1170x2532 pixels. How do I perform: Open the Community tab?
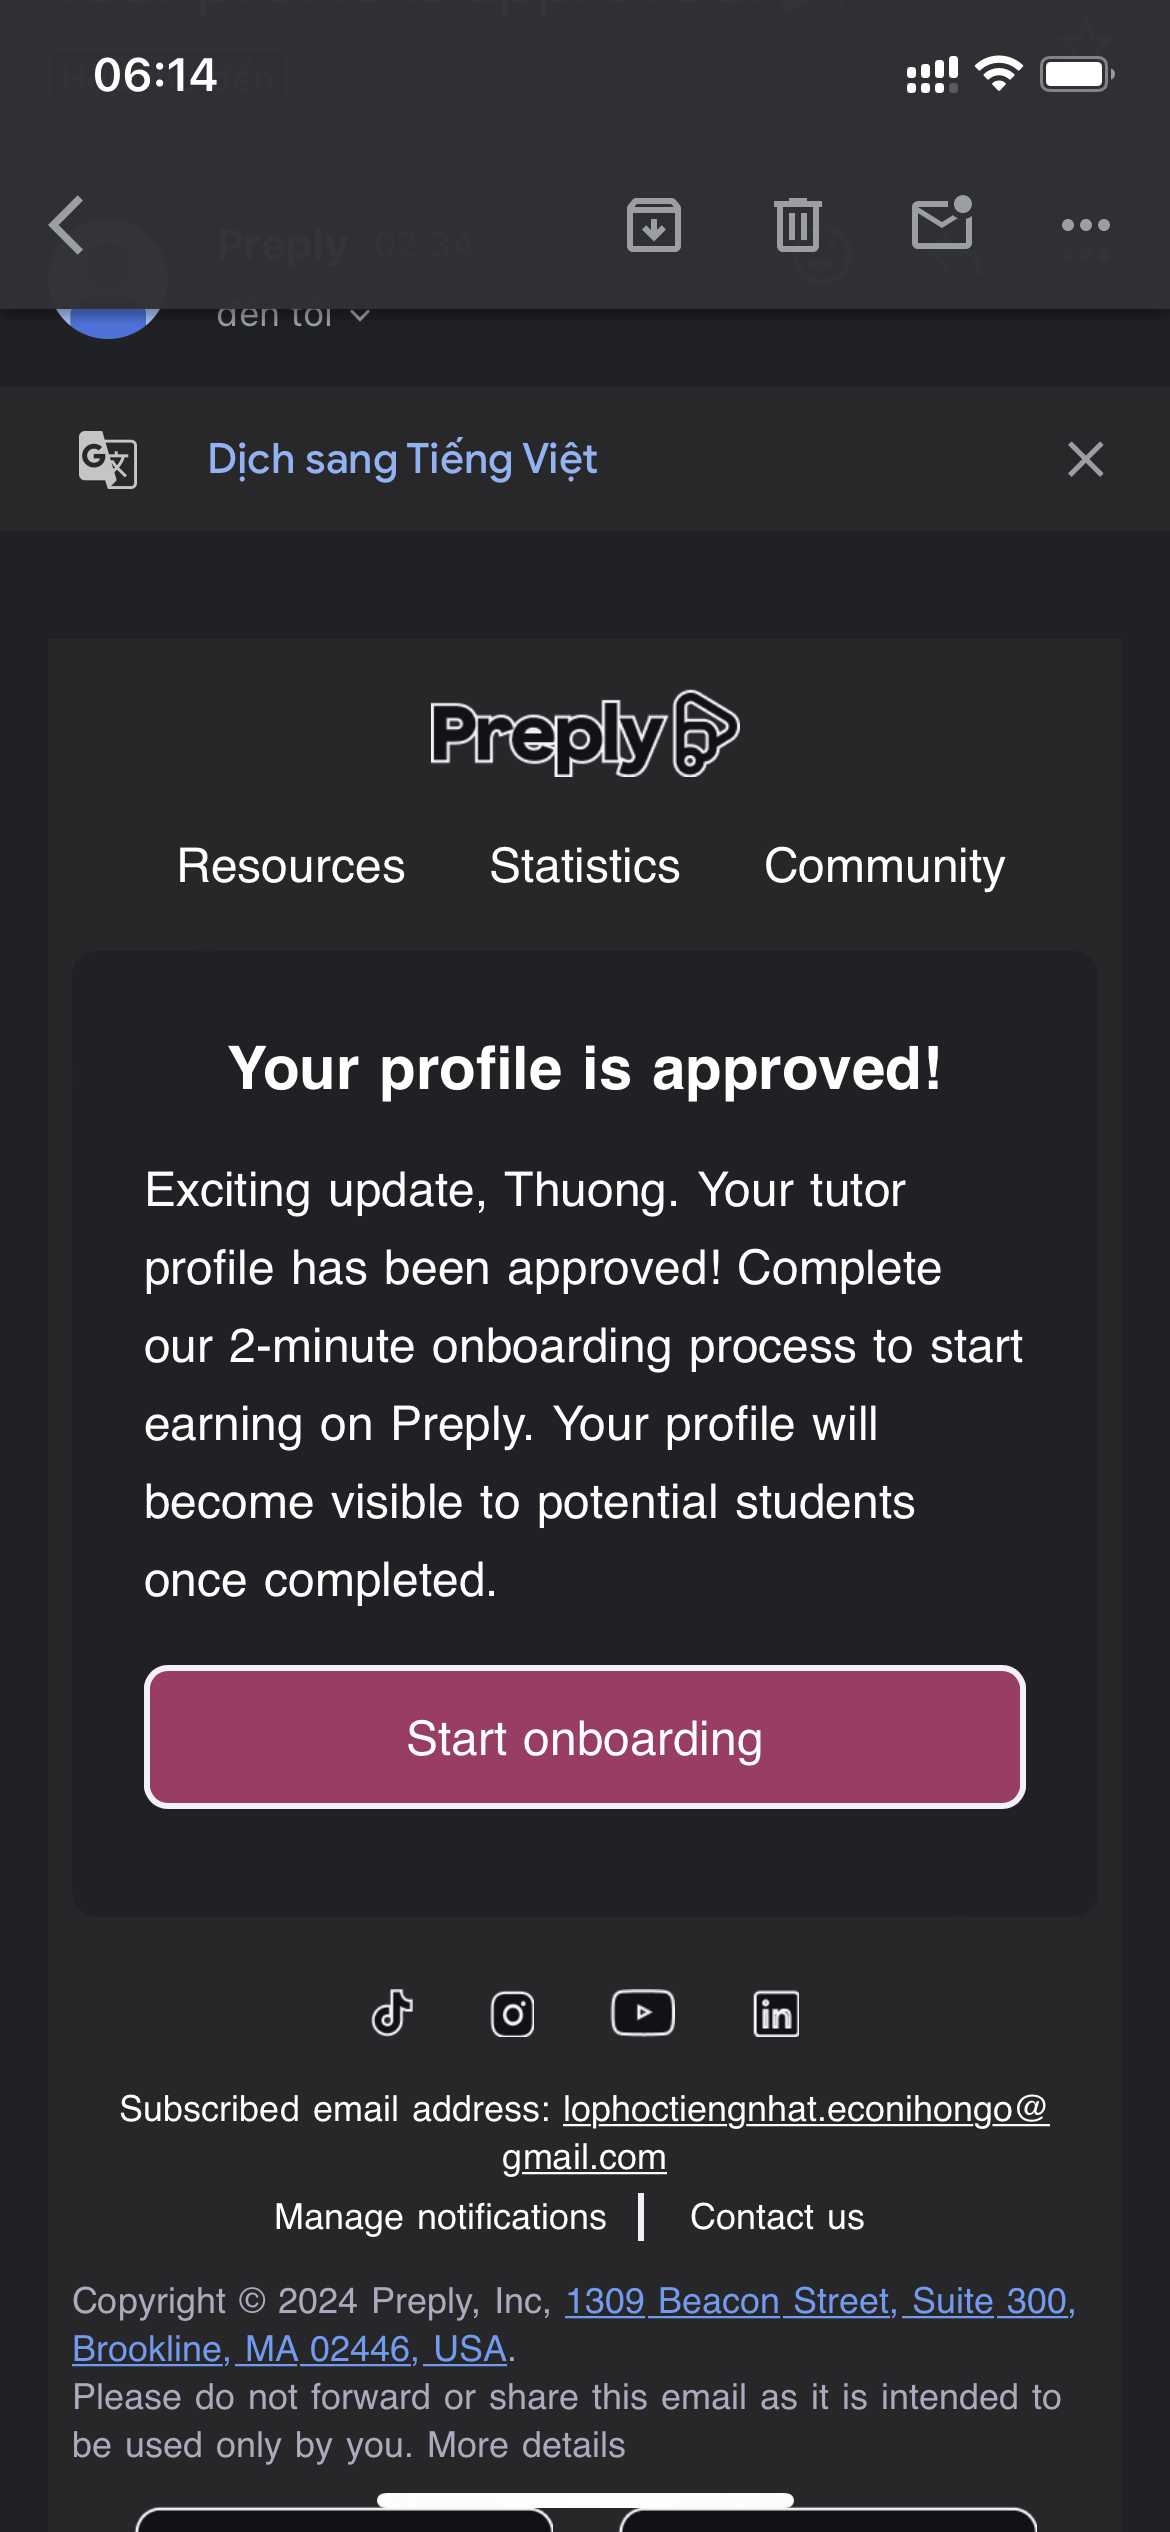[884, 866]
